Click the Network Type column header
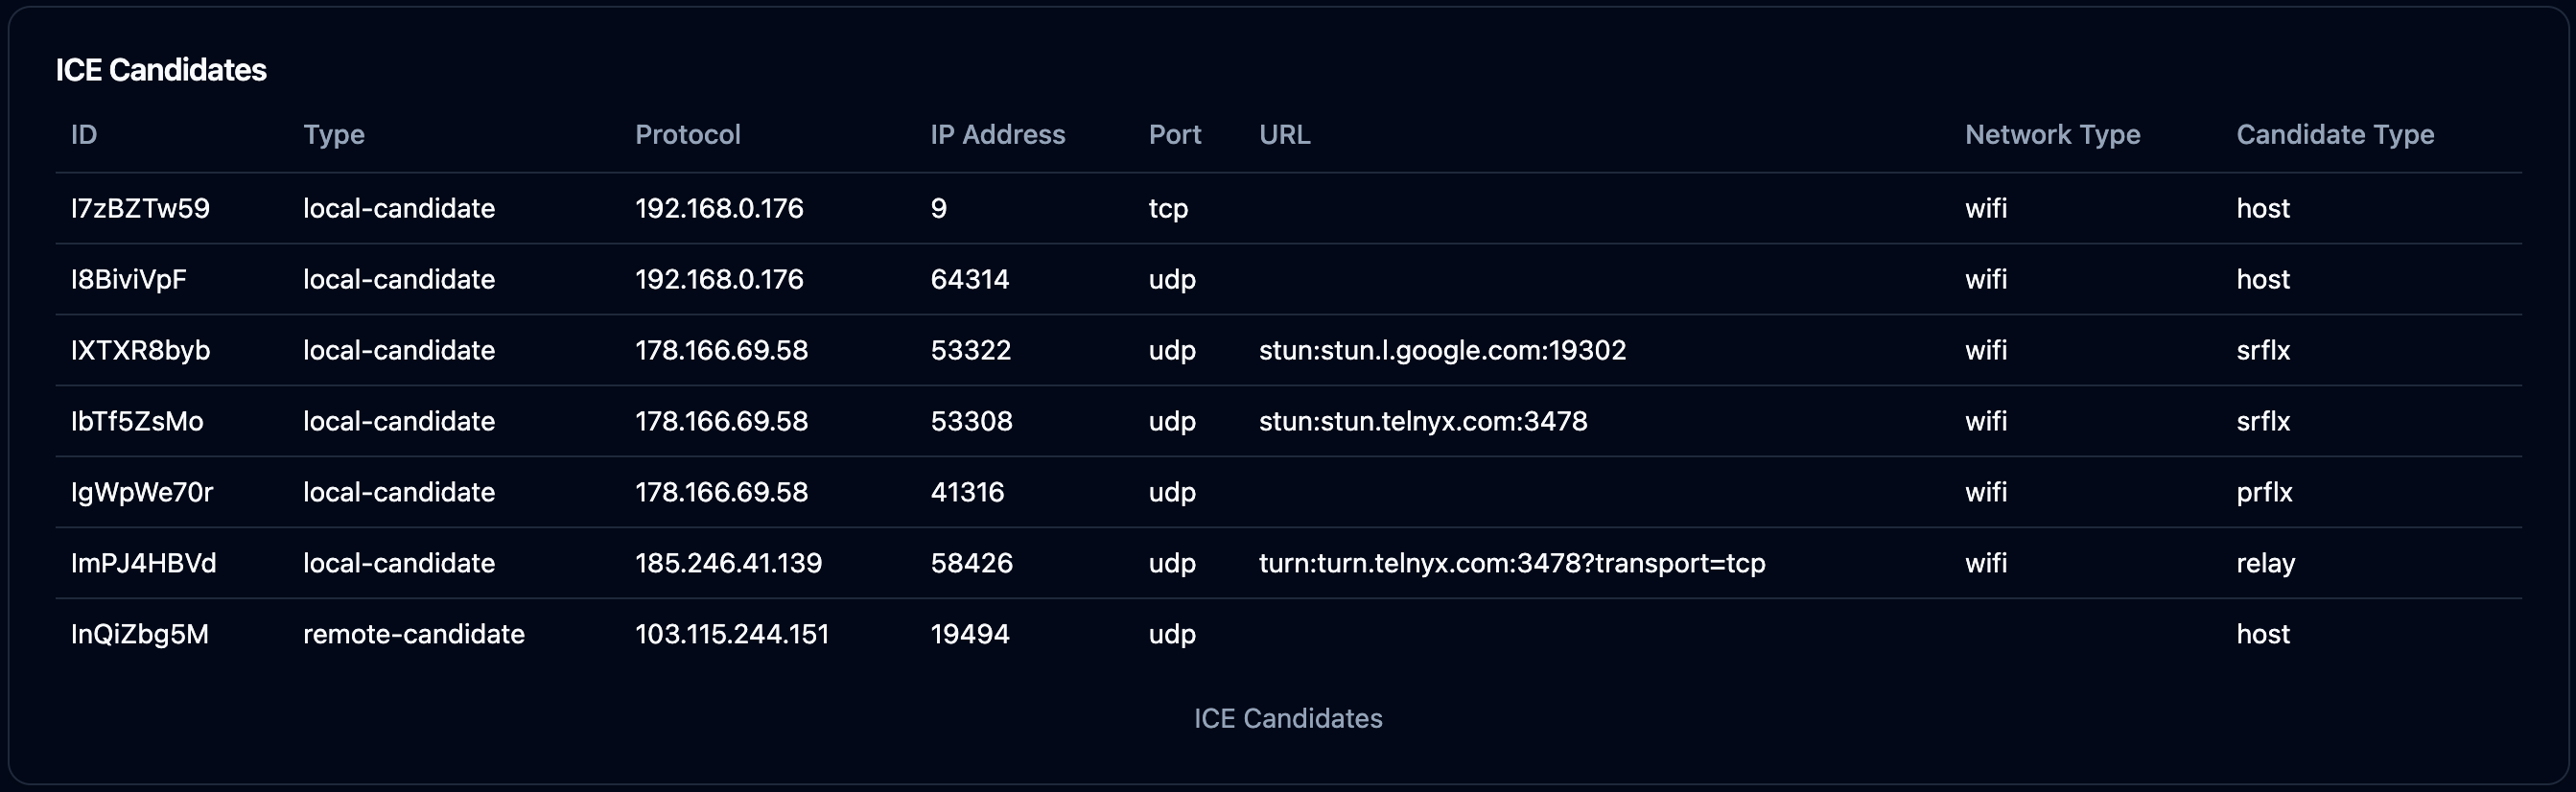2576x792 pixels. pyautogui.click(x=2053, y=135)
